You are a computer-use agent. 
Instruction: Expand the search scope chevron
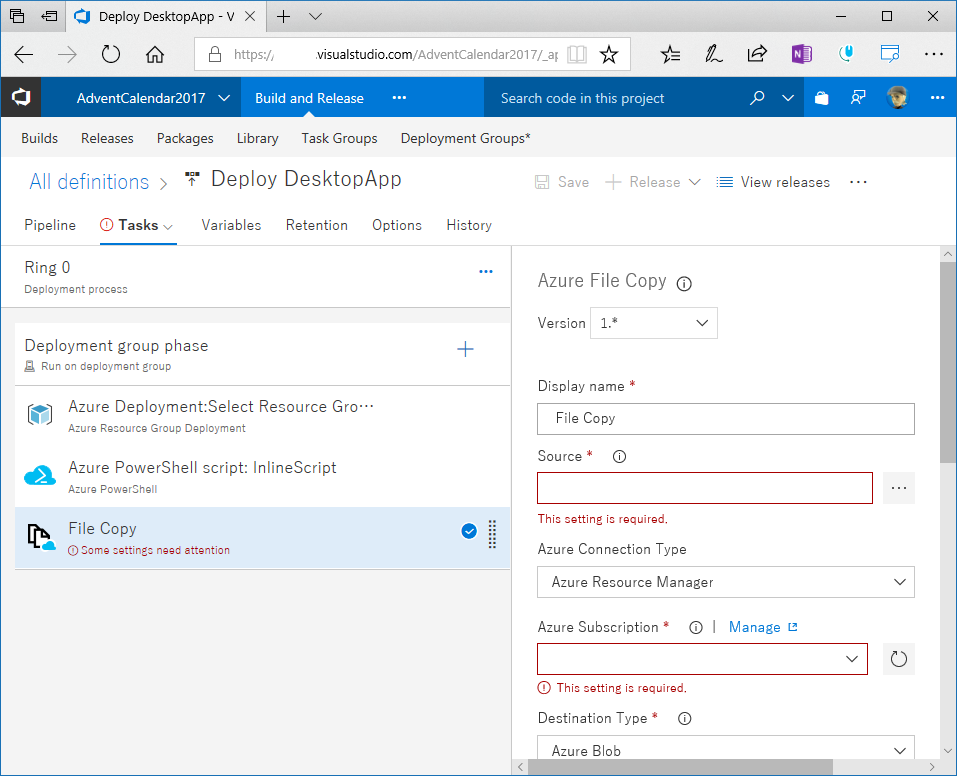(x=788, y=98)
